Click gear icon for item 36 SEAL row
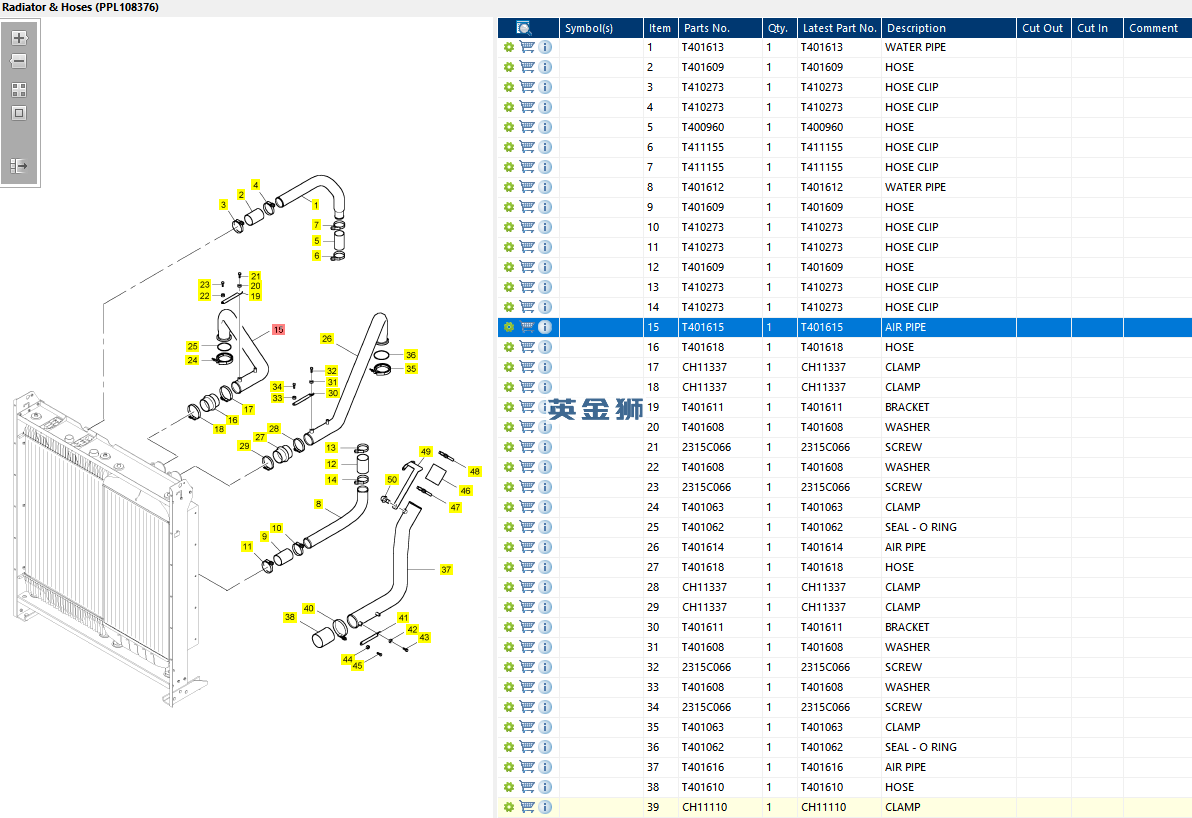 click(x=509, y=747)
